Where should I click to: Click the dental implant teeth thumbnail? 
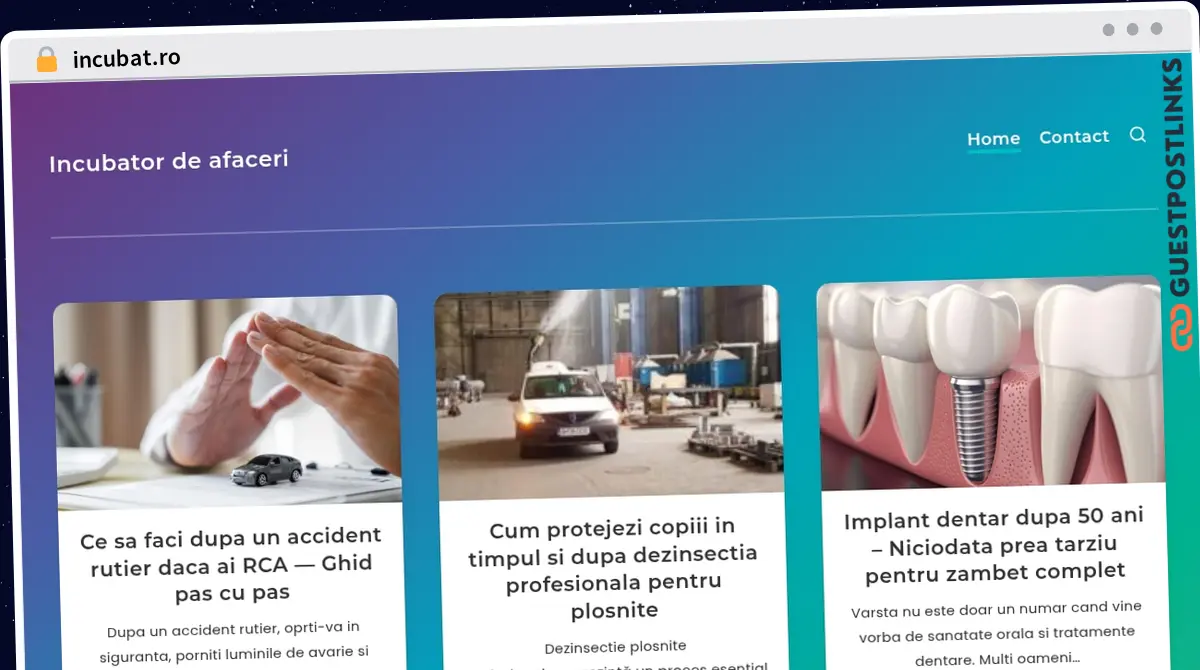pos(991,385)
